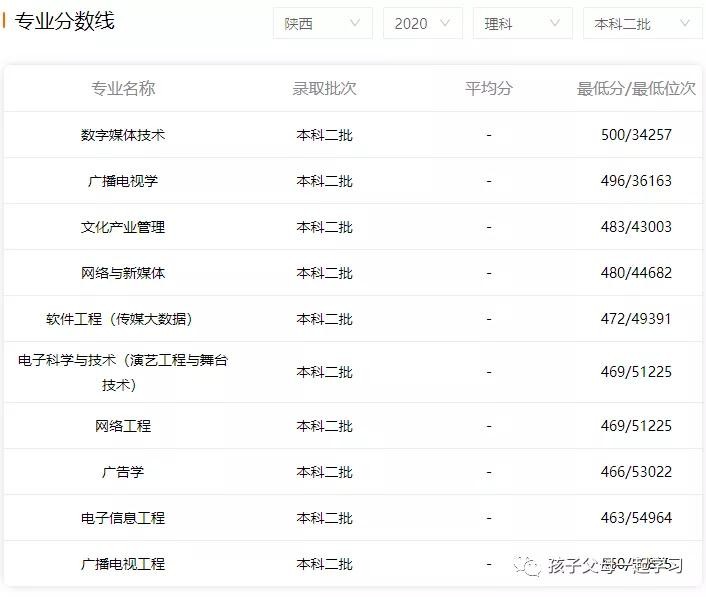This screenshot has width=706, height=597.
Task: Click the 网络与新媒体 major name
Action: pos(123,273)
